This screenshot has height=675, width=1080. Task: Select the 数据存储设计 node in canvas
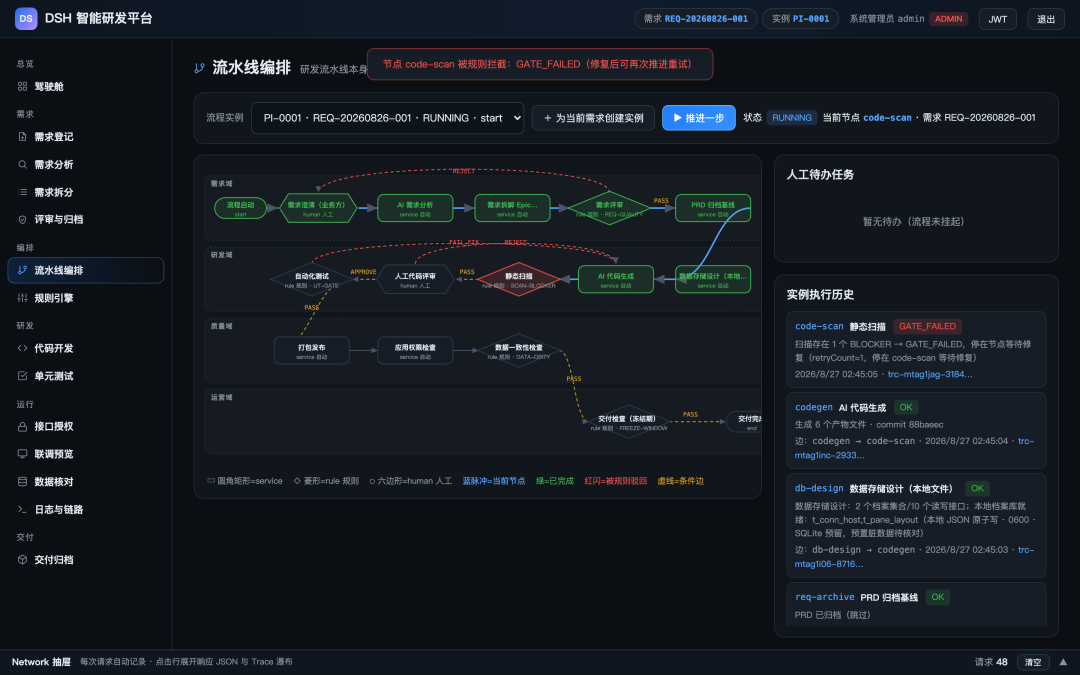(713, 280)
